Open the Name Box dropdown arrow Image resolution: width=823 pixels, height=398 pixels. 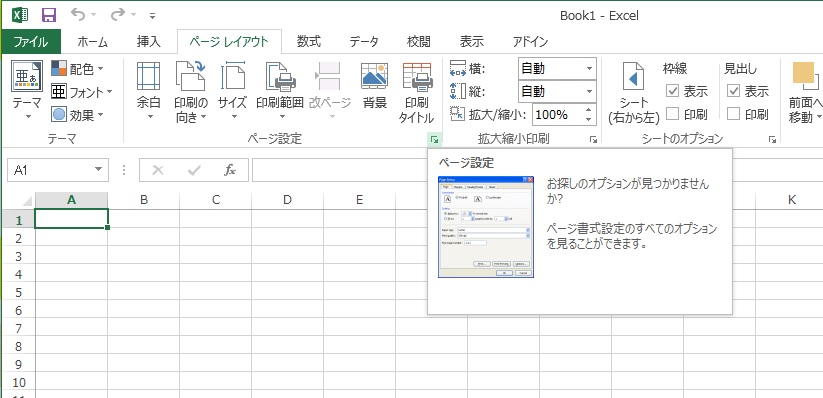tap(98, 170)
